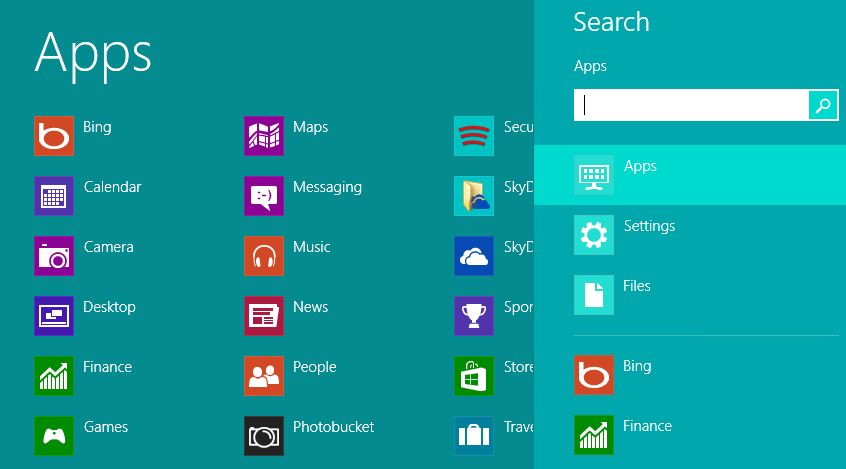Select the Files document search scope icon
This screenshot has height=469, width=846.
click(594, 295)
